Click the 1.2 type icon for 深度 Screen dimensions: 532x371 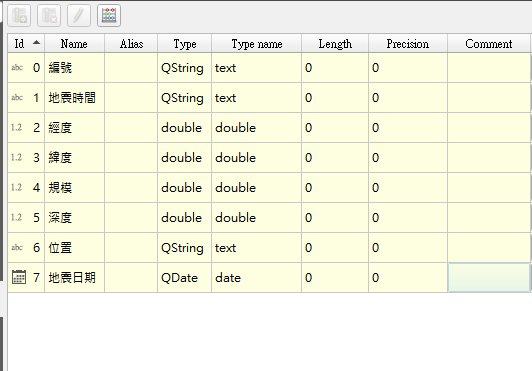click(16, 217)
